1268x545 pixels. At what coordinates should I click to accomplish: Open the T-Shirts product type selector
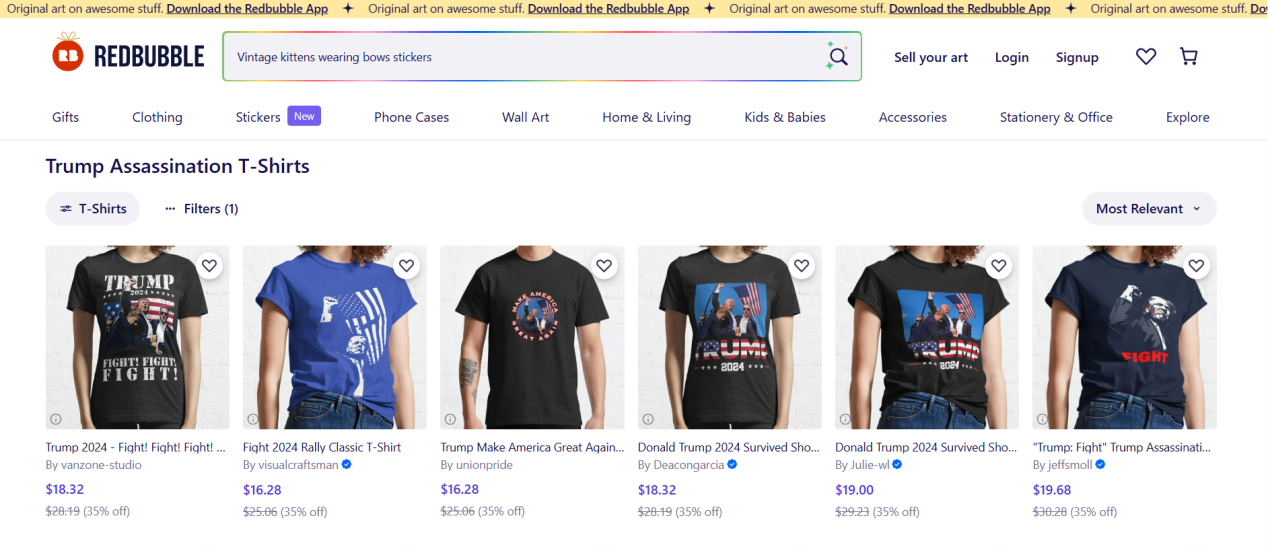tap(93, 209)
